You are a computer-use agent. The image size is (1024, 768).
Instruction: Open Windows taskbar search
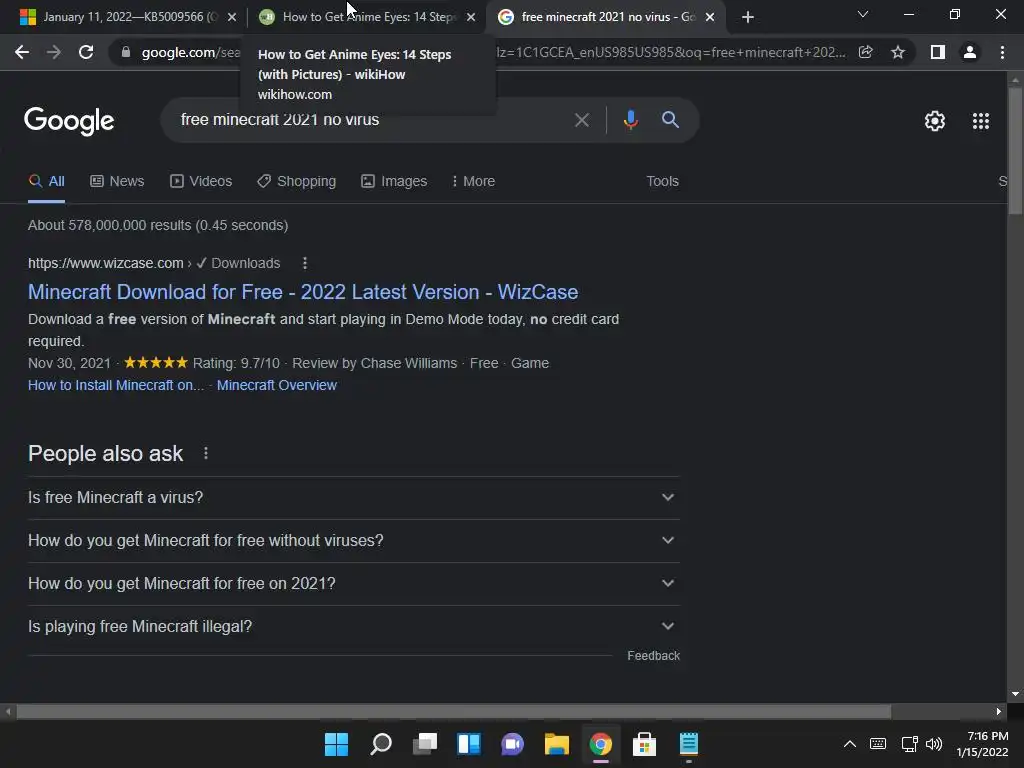[381, 744]
